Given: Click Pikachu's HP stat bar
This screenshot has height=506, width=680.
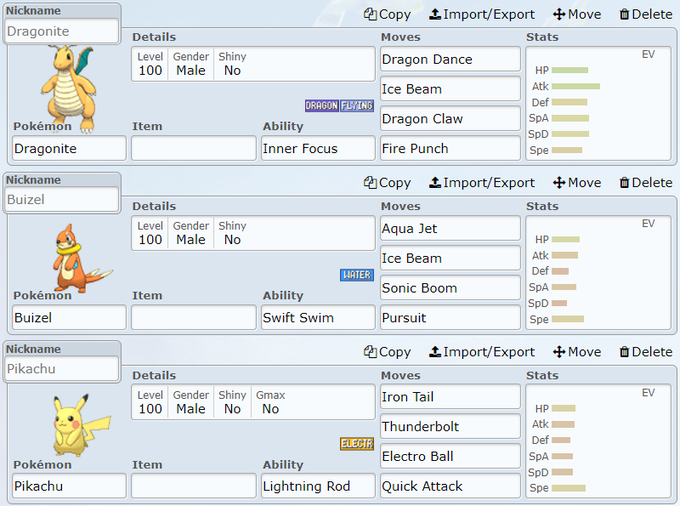Looking at the screenshot, I should [x=564, y=408].
